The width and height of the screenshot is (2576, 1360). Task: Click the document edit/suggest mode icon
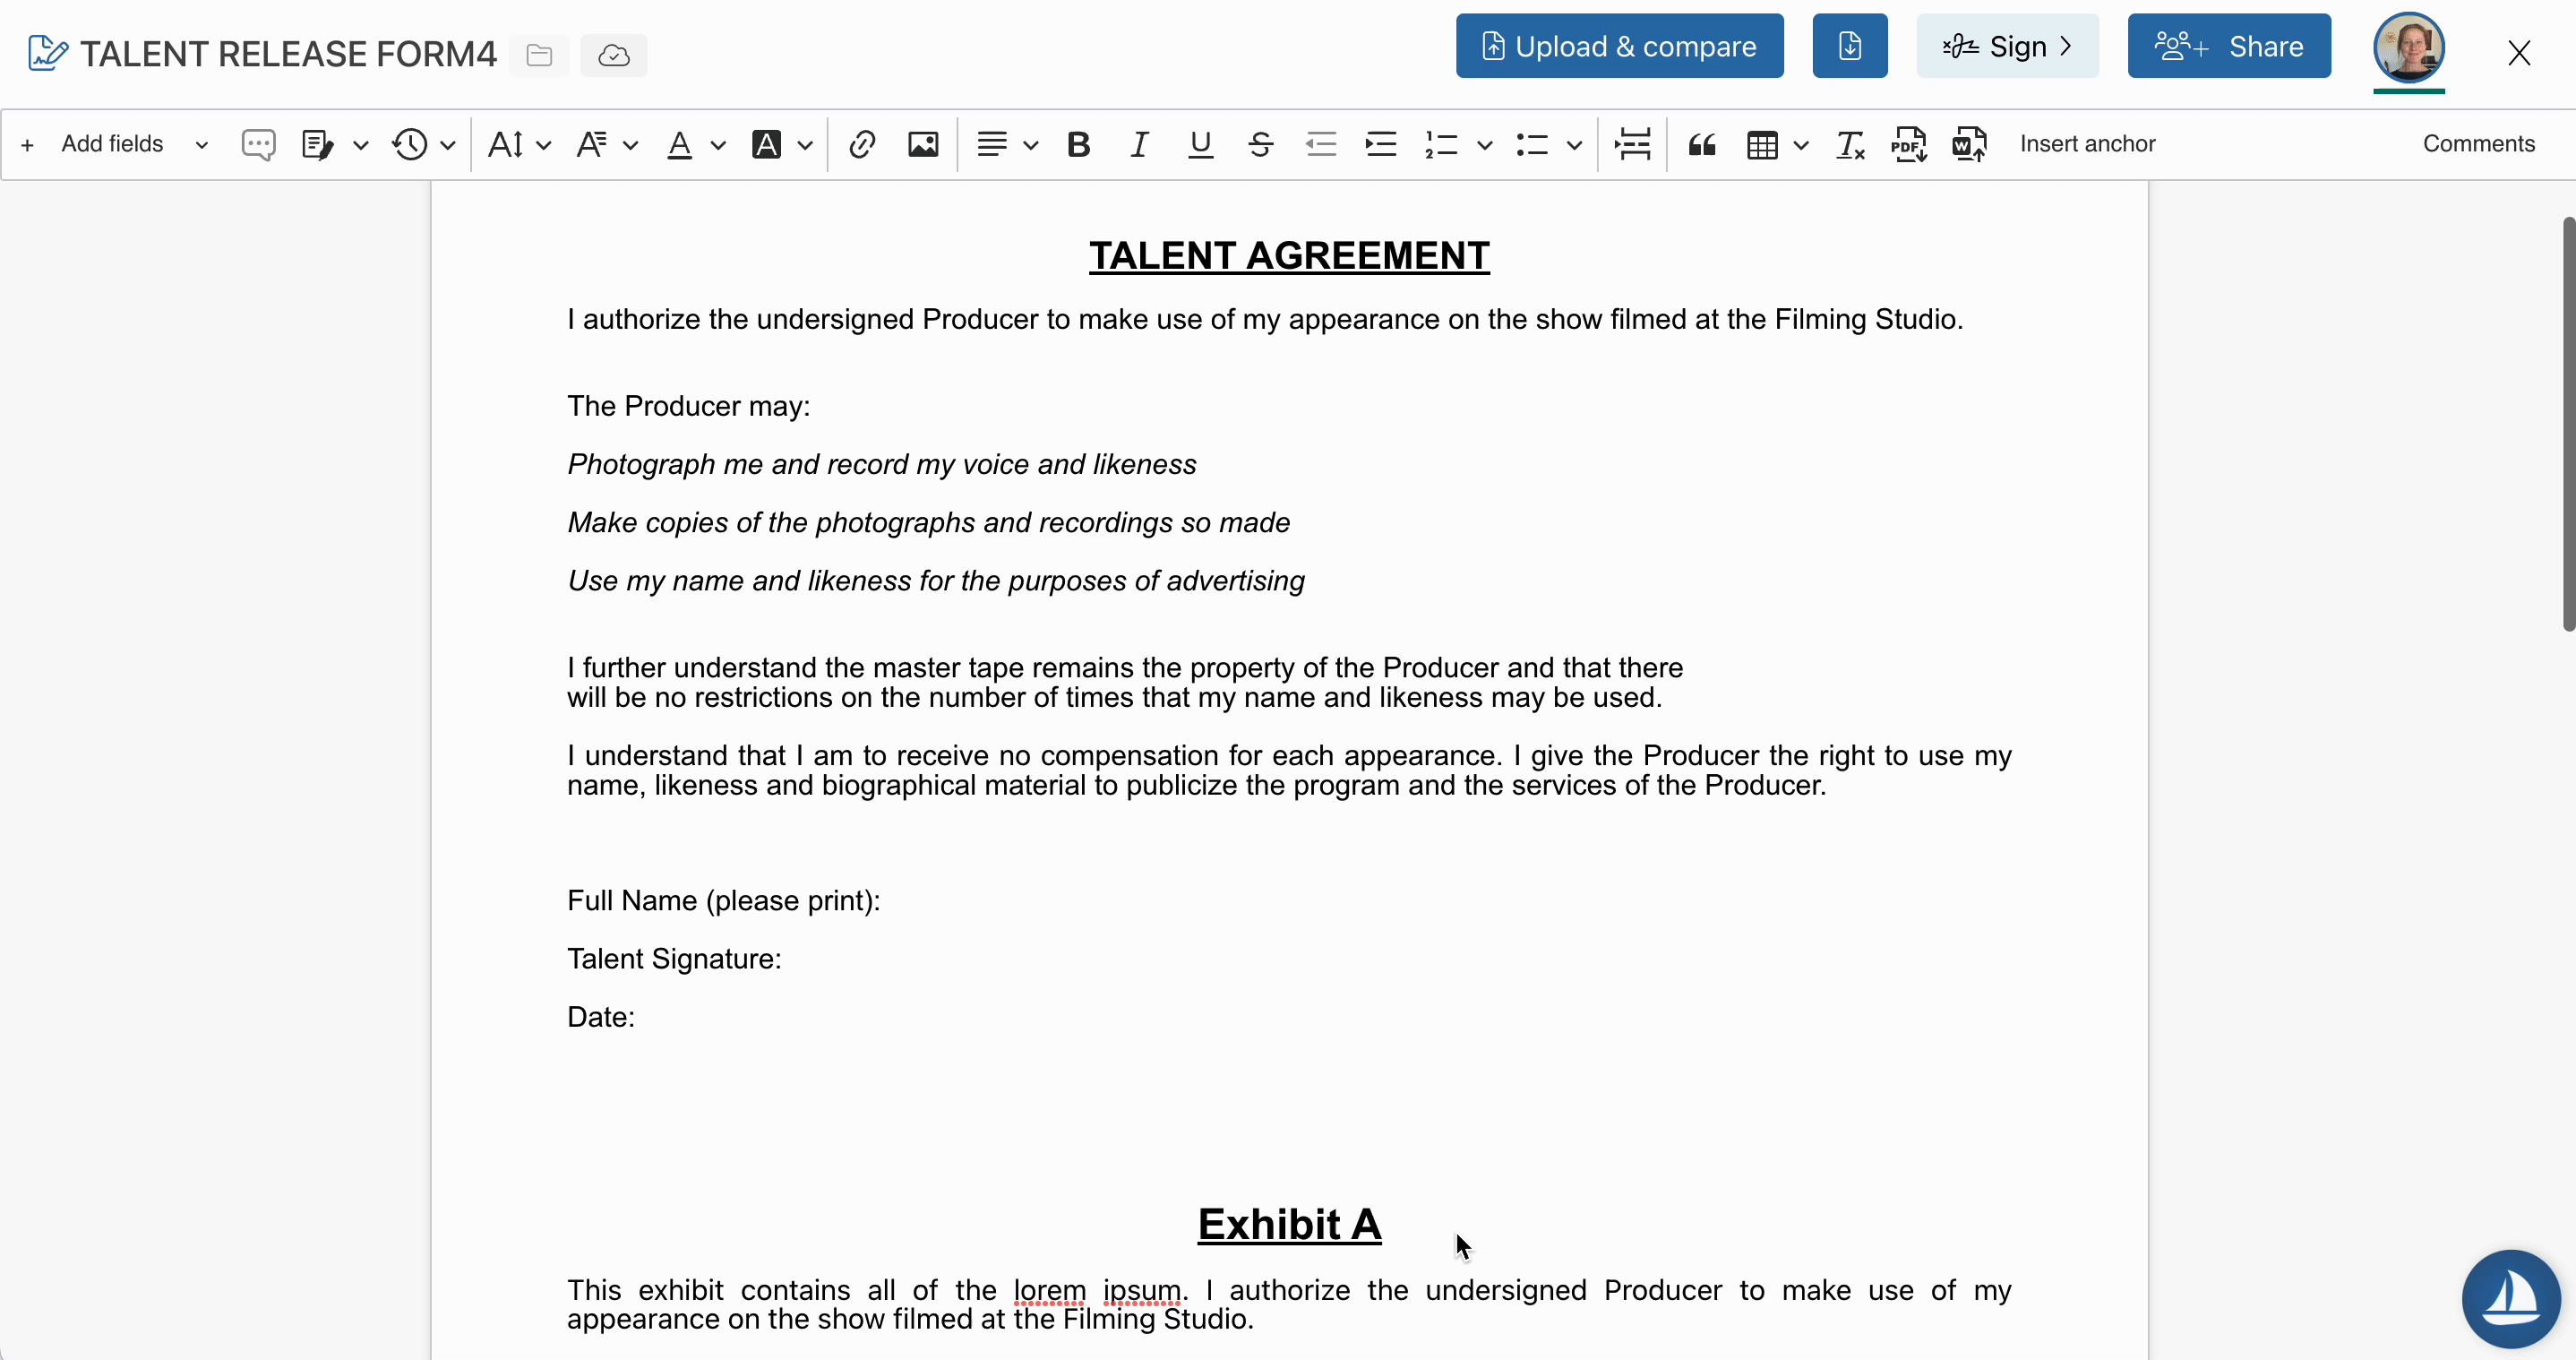pyautogui.click(x=318, y=145)
